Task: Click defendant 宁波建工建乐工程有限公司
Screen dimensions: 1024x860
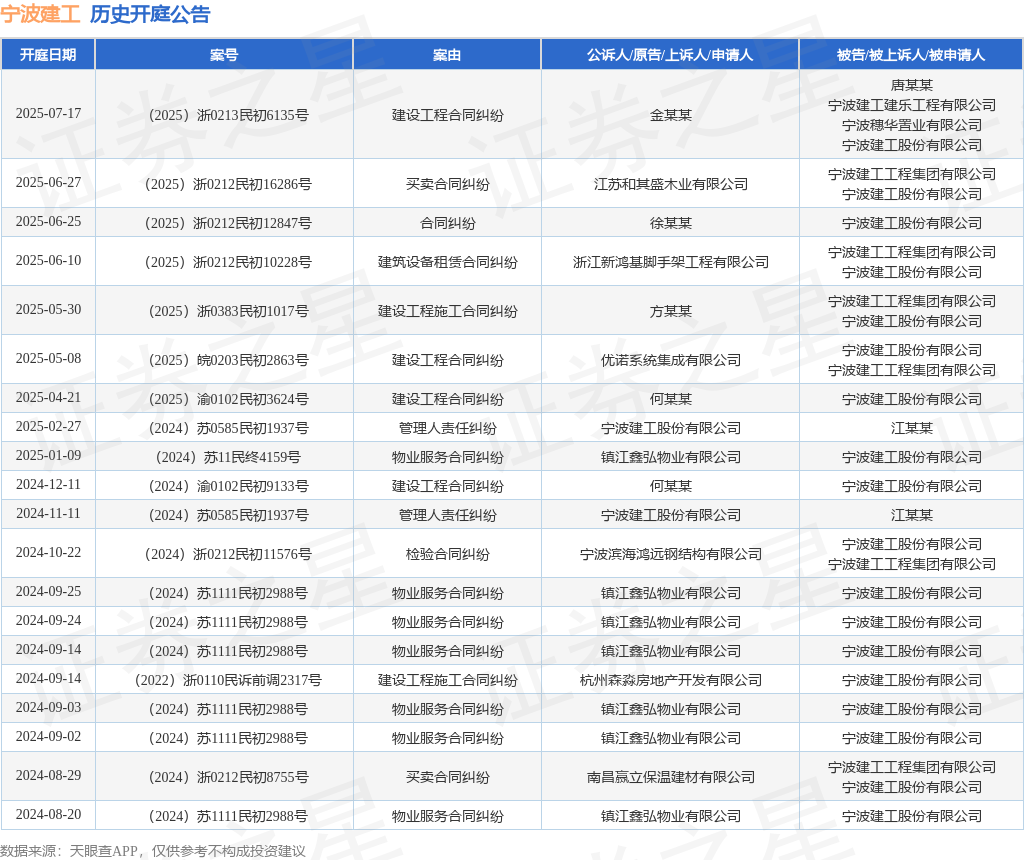Action: 912,105
